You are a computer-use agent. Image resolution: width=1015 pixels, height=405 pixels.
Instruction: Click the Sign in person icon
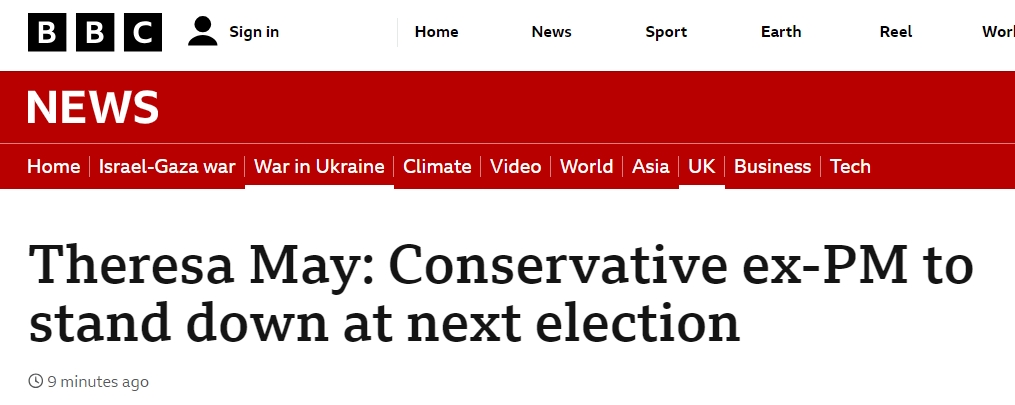202,32
